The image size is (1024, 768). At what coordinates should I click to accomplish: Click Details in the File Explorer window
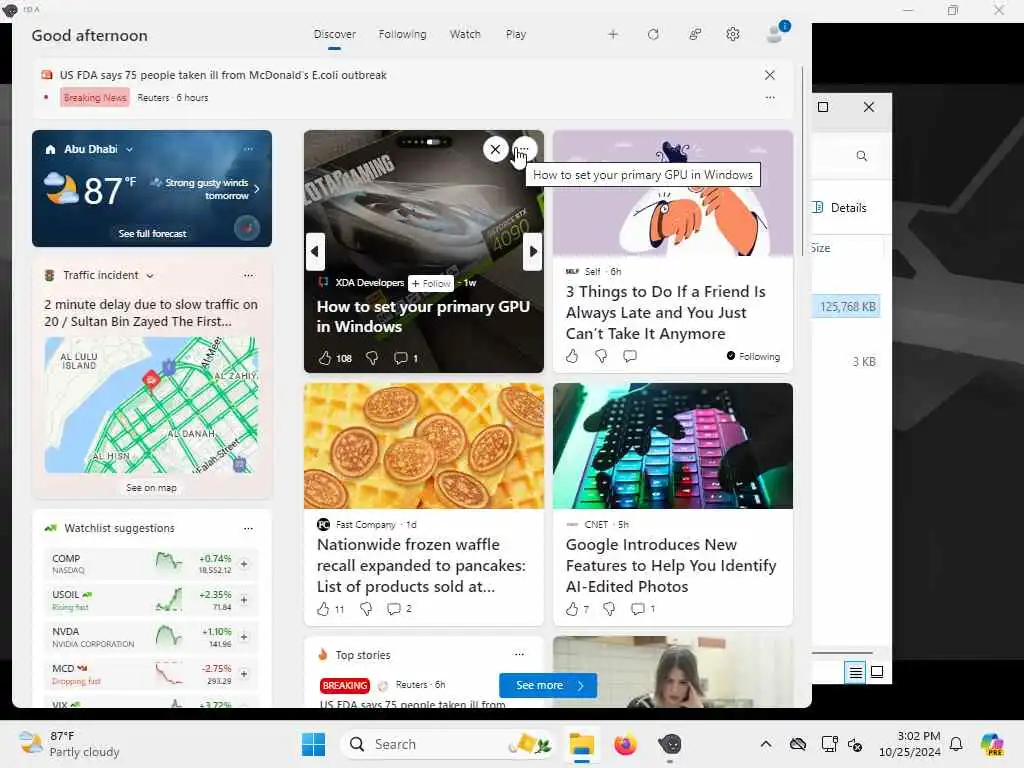(x=839, y=208)
